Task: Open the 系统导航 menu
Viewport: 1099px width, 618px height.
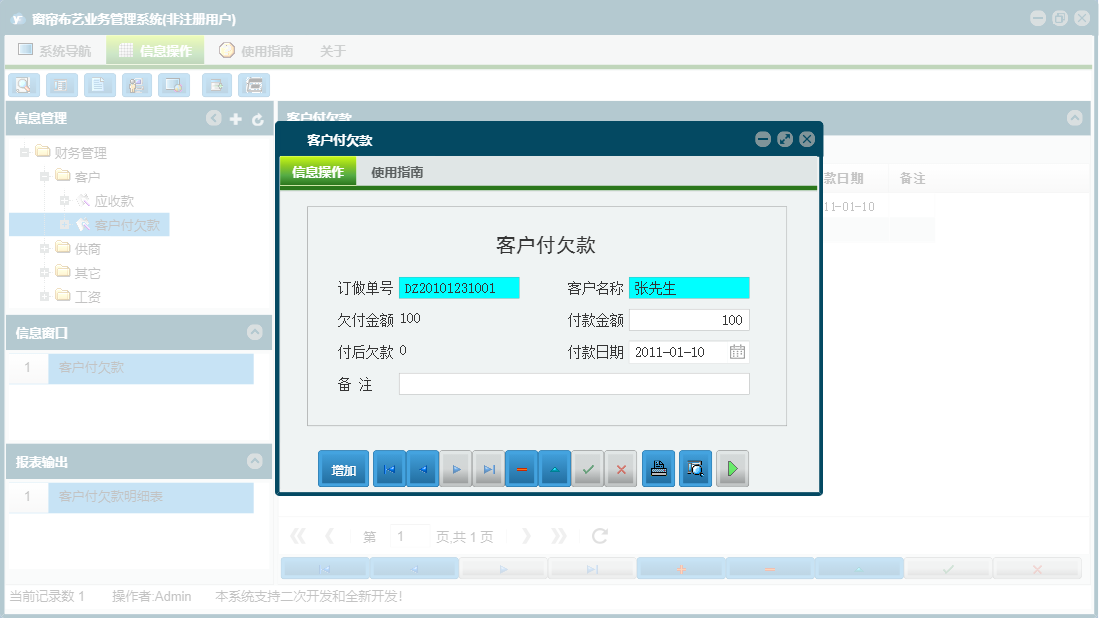Action: [x=56, y=49]
